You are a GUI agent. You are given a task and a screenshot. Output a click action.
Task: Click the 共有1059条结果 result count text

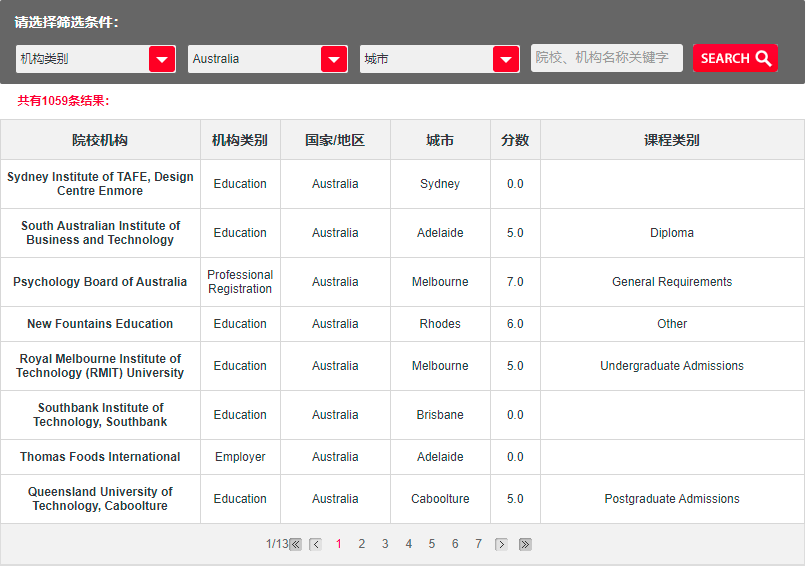[x=64, y=101]
